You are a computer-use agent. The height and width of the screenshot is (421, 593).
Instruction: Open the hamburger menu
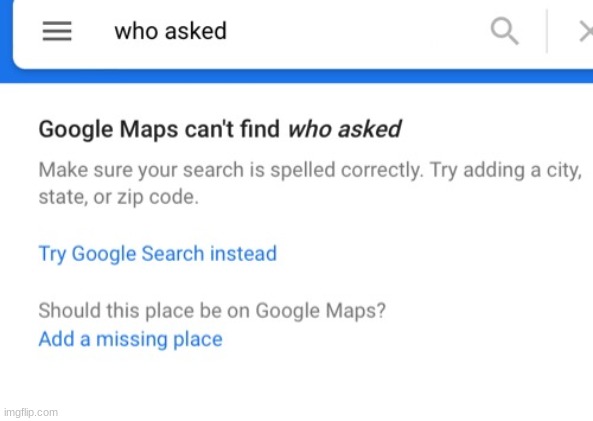[x=57, y=31]
